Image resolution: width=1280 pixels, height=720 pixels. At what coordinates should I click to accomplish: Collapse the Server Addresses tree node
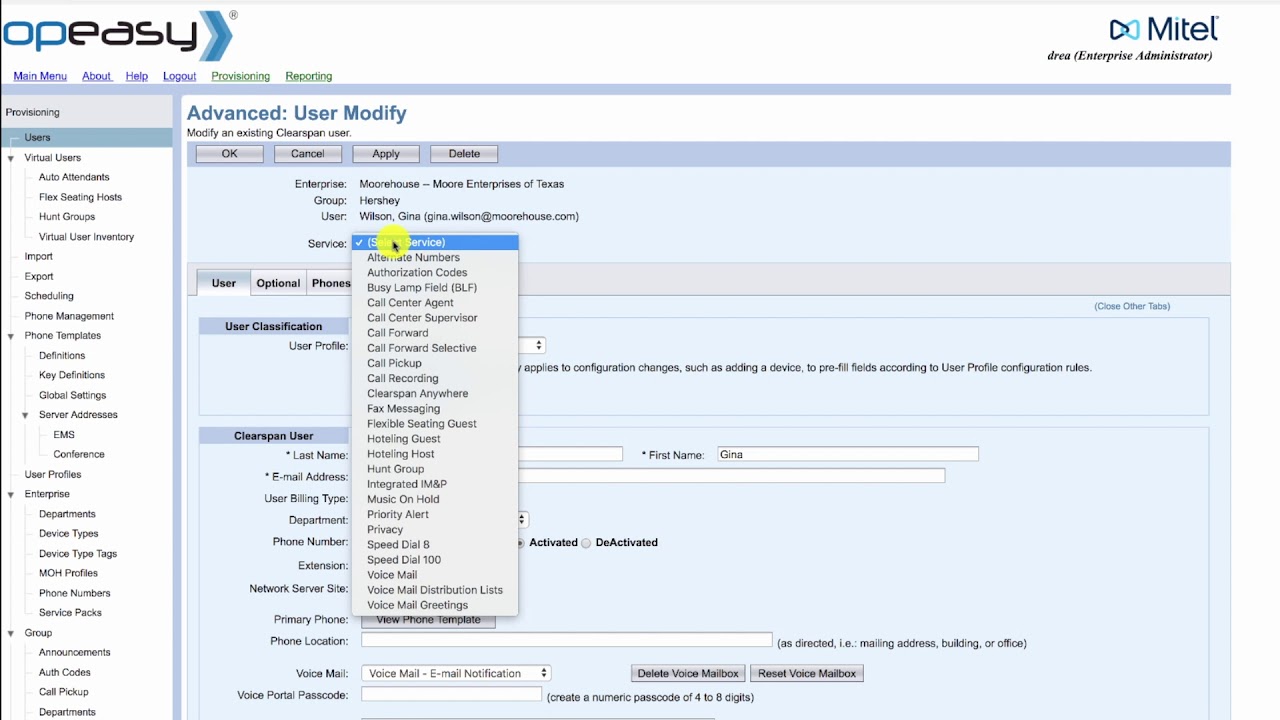point(25,415)
